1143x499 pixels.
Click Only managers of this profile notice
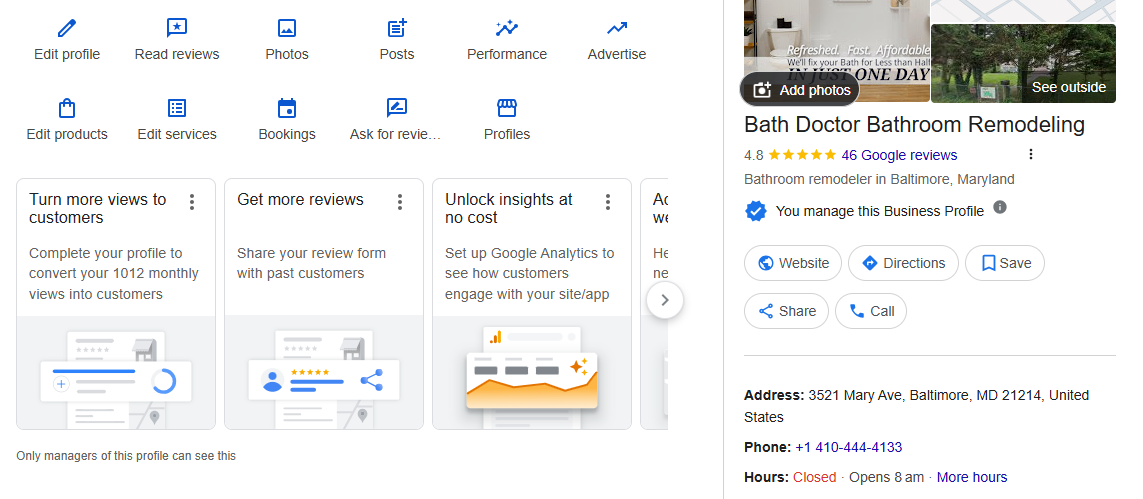126,456
